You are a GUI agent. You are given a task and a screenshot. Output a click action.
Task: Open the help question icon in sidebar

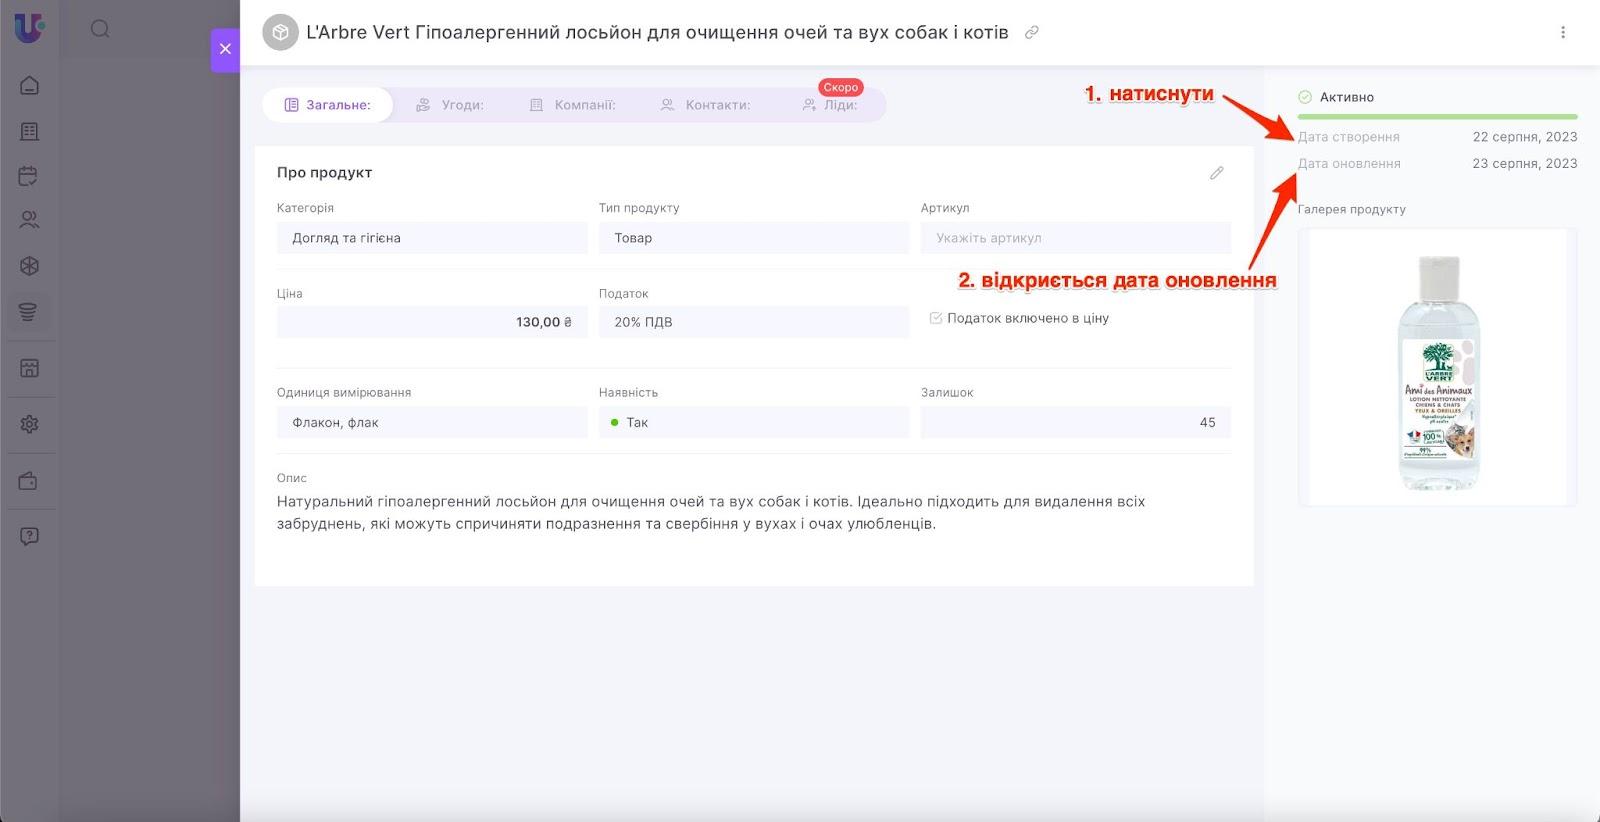[x=29, y=536]
